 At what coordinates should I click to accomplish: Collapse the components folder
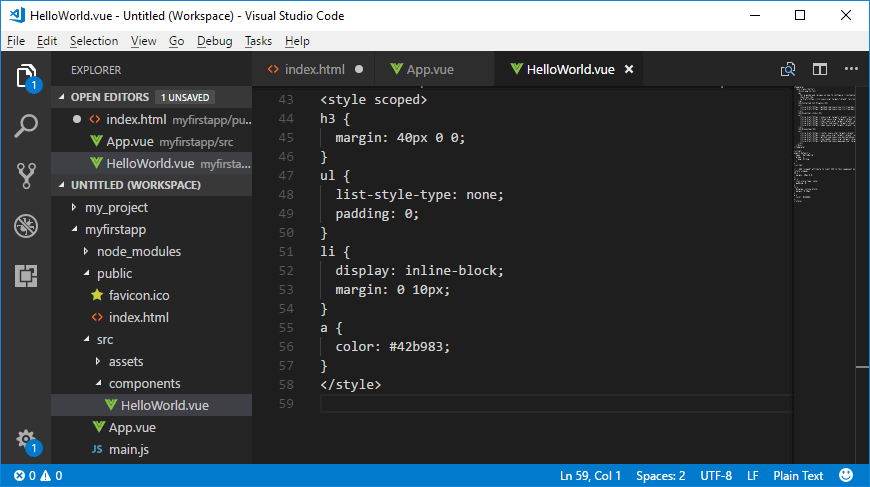point(99,383)
